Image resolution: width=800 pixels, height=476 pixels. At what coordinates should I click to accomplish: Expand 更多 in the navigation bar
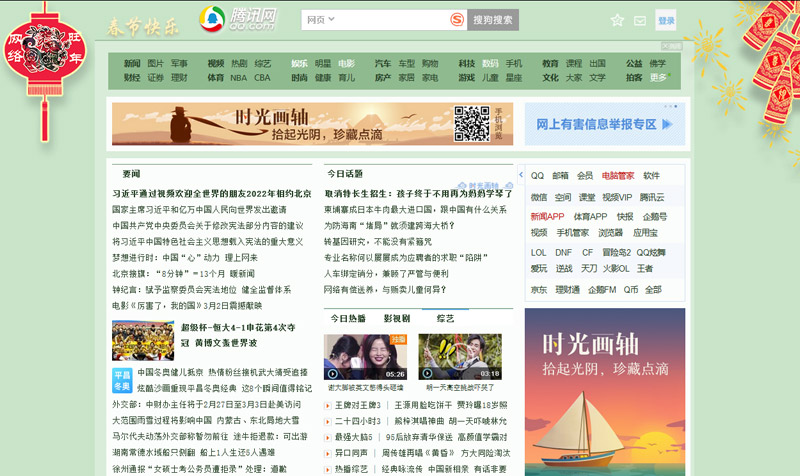[x=659, y=78]
